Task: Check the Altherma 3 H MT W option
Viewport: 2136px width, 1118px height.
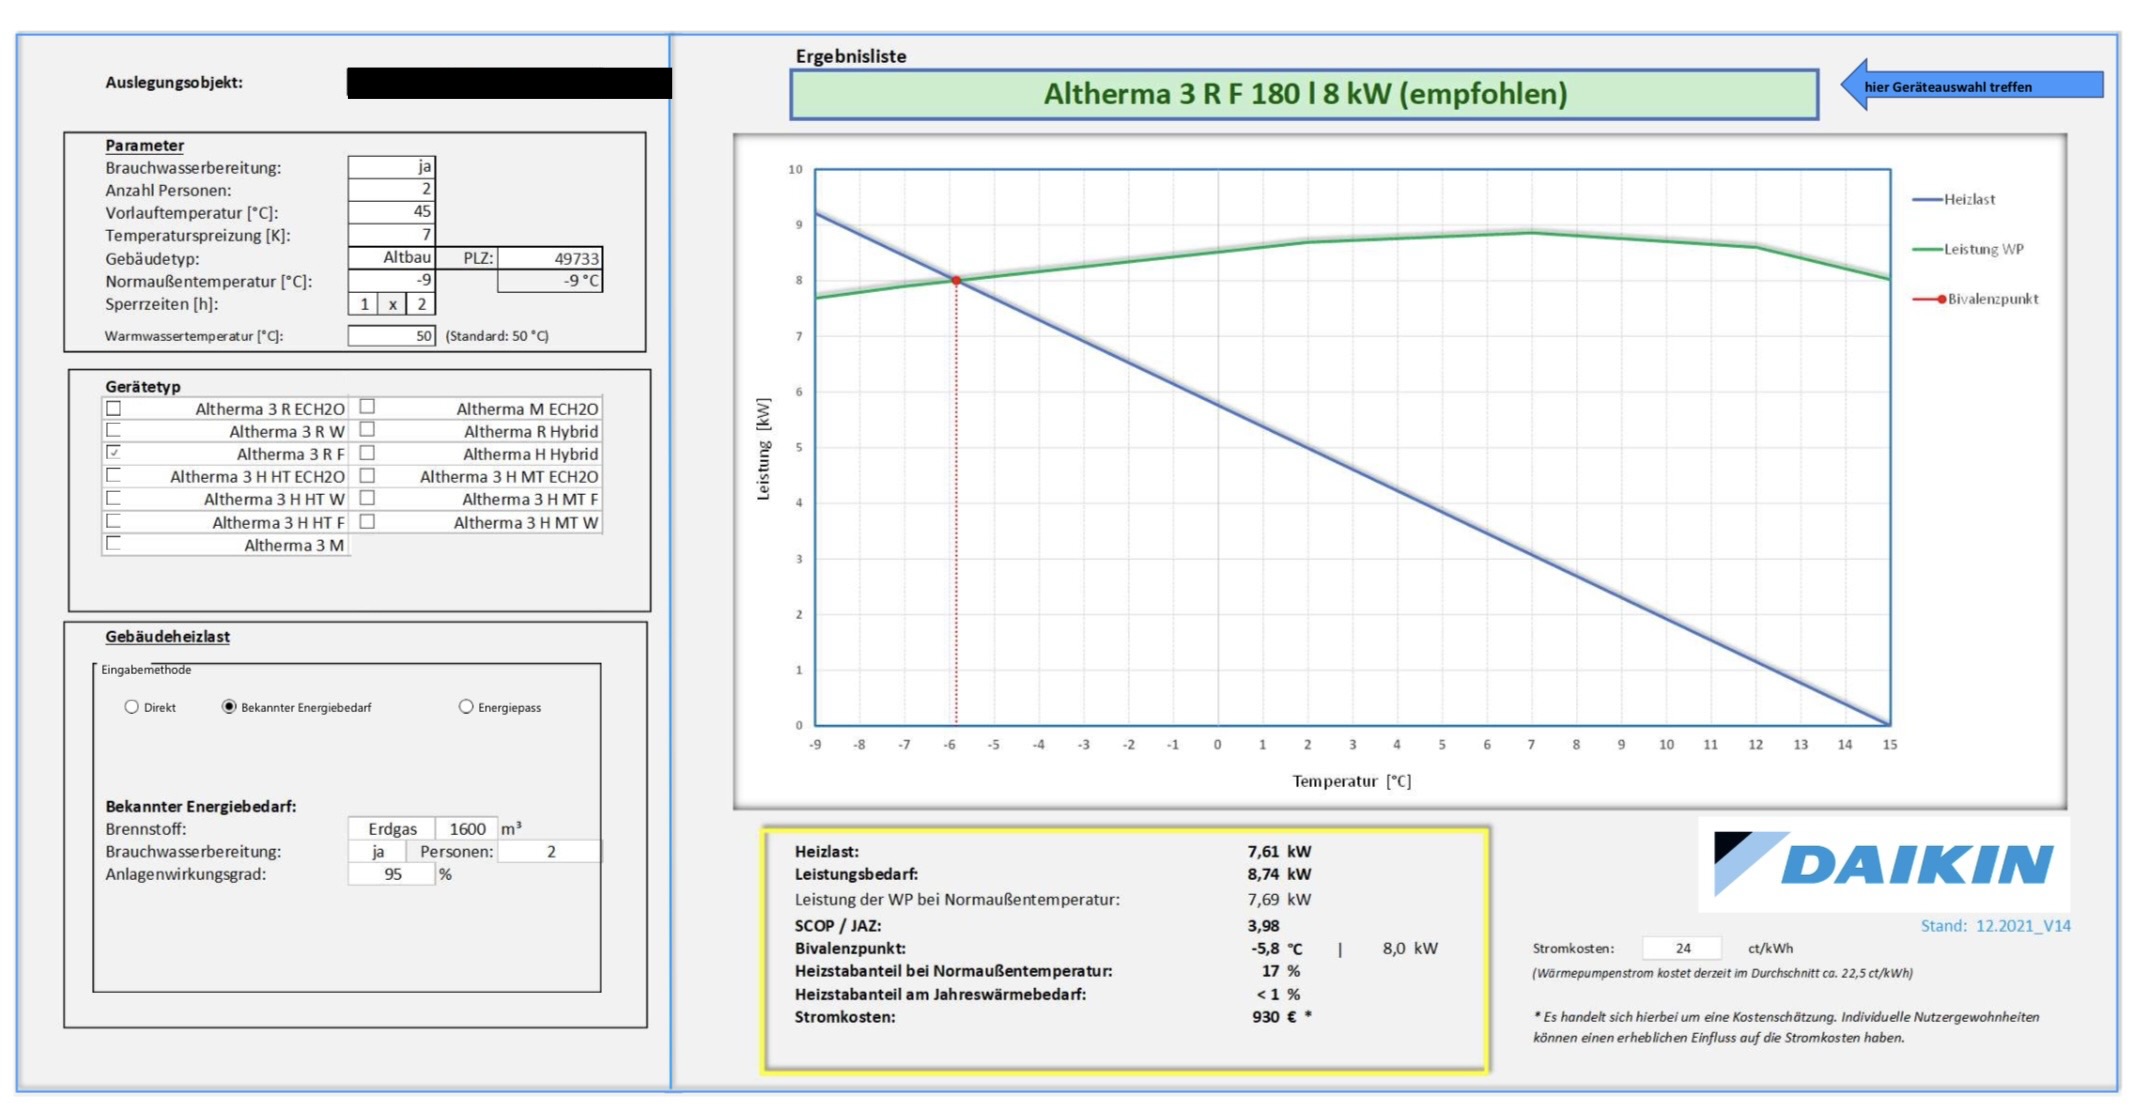Action: [x=367, y=522]
